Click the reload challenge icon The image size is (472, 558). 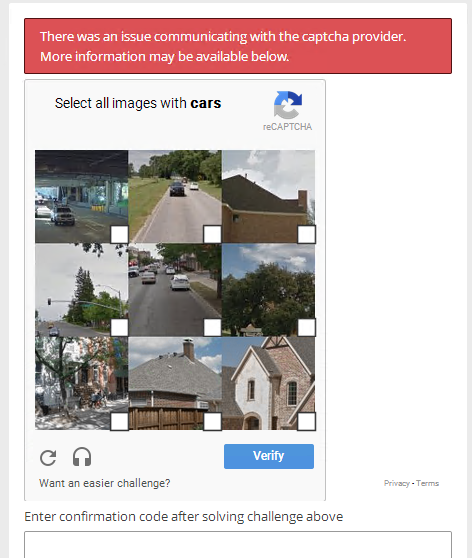[48, 458]
